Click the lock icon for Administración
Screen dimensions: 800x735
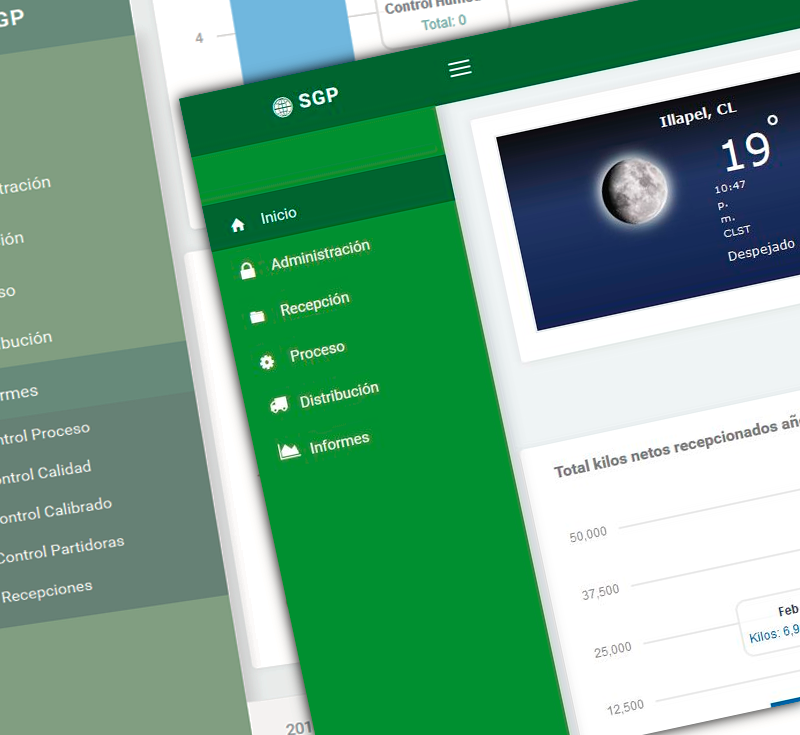point(247,270)
